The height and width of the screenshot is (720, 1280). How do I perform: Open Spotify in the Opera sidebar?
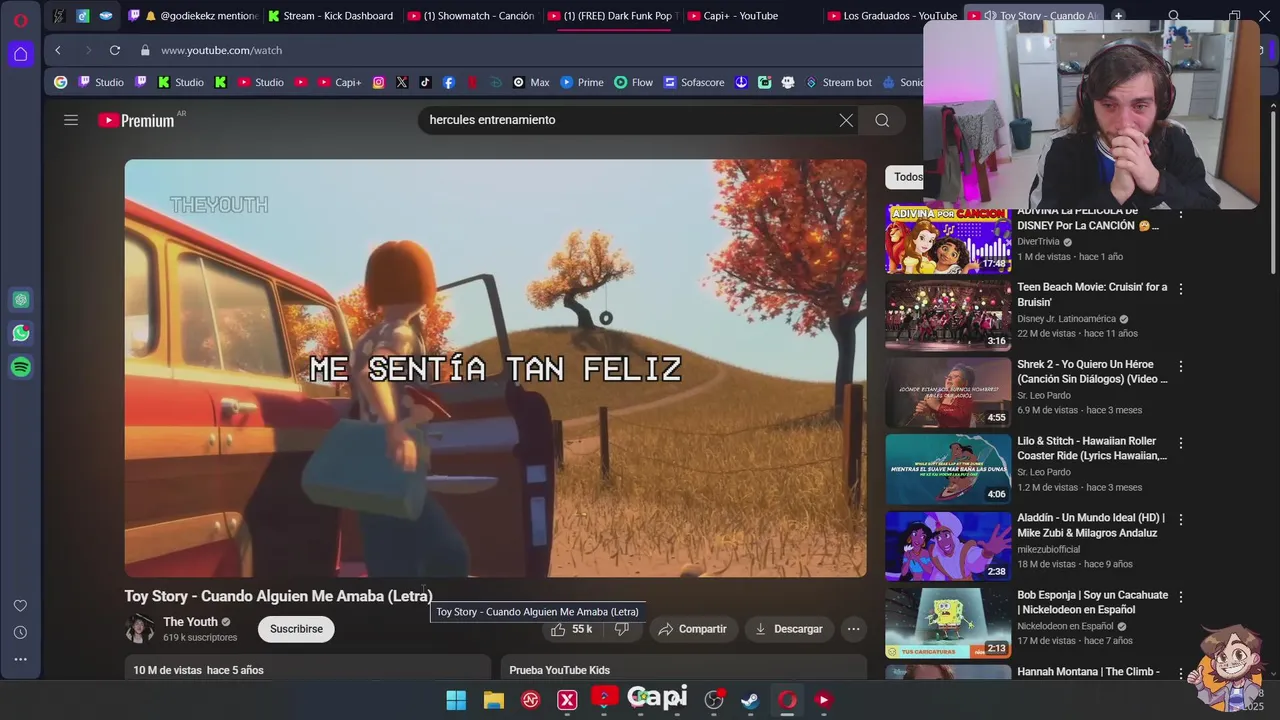[20, 367]
